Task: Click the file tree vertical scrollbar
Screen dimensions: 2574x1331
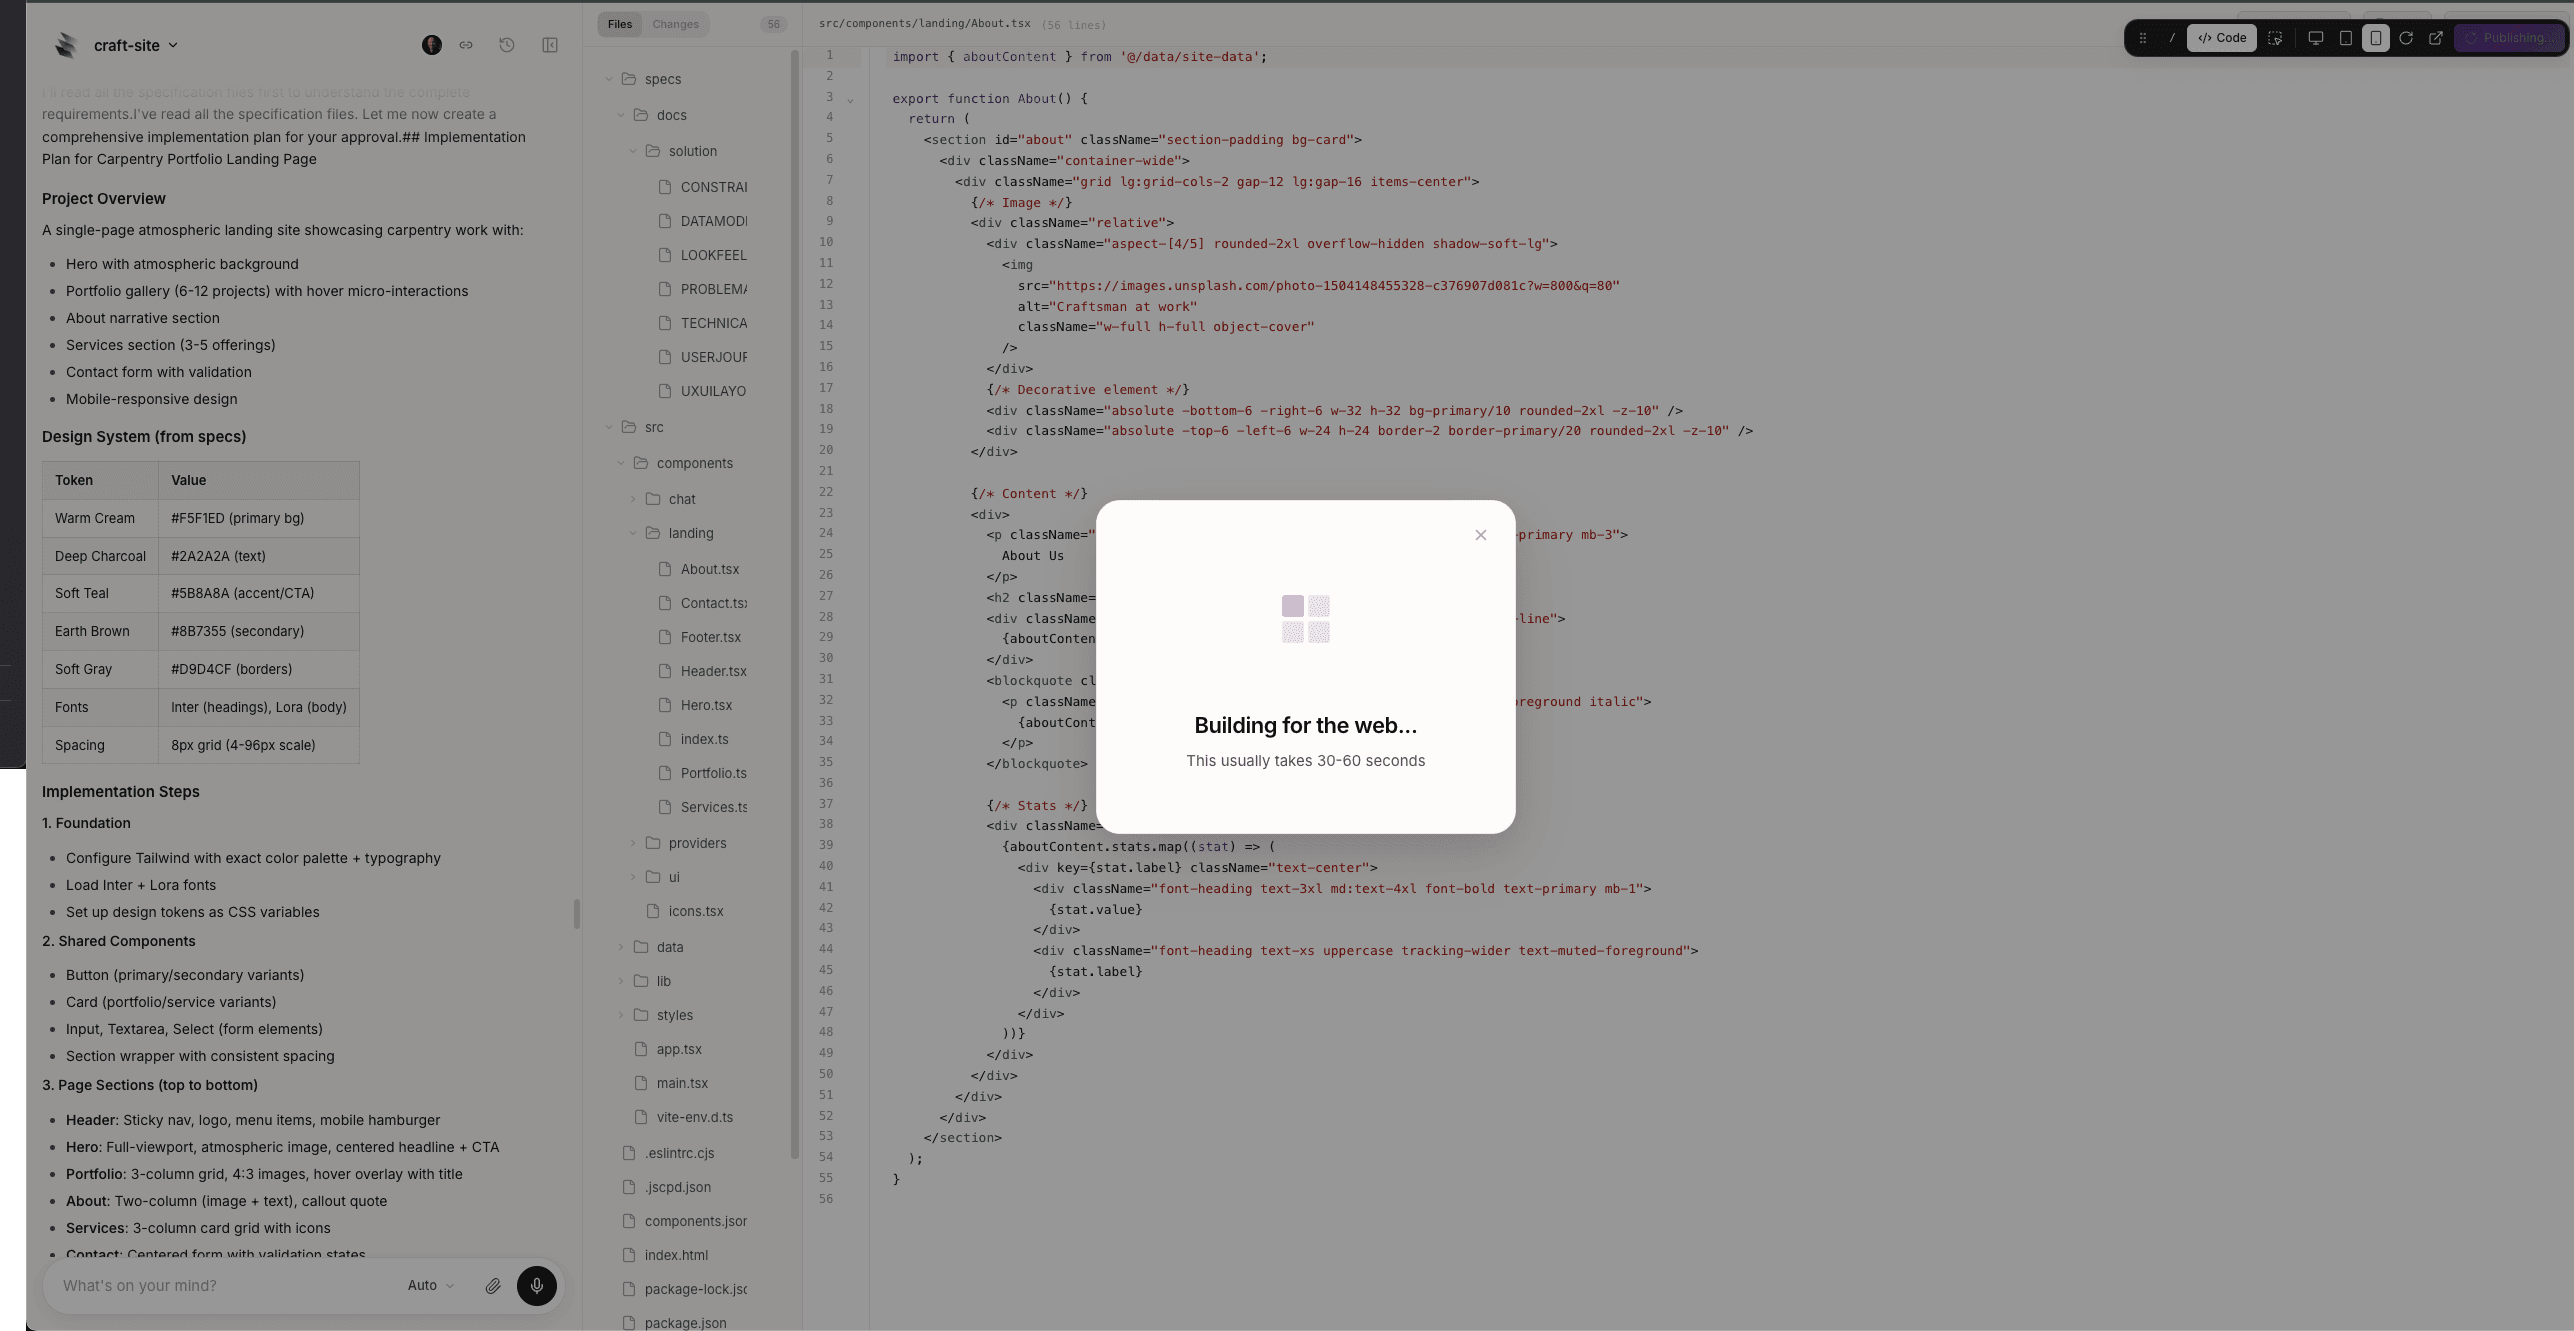Action: (795, 600)
